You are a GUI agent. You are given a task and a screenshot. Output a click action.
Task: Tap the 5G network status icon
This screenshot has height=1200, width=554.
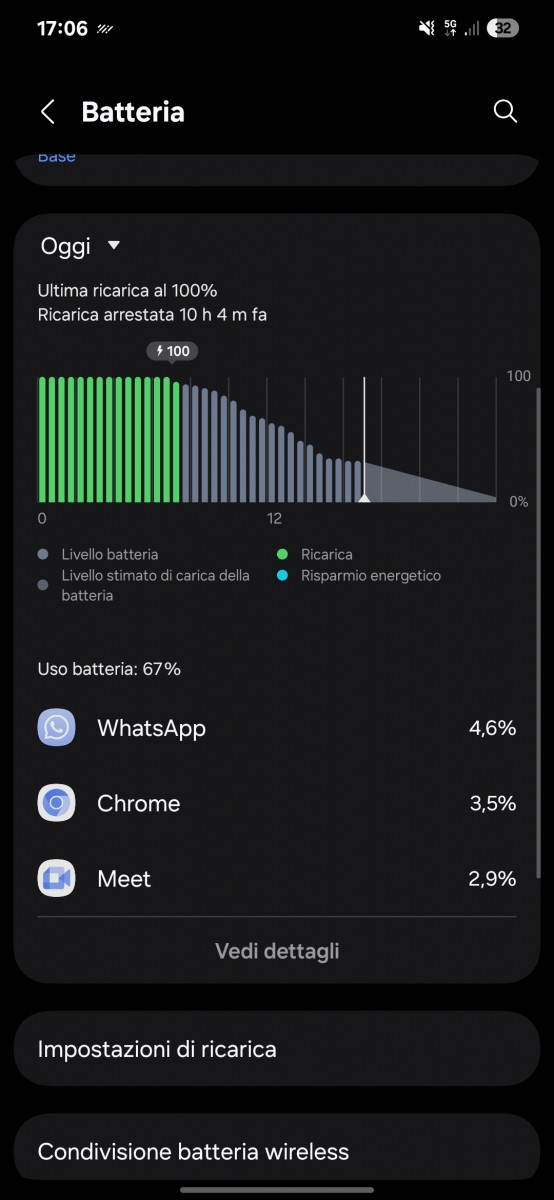tap(449, 29)
